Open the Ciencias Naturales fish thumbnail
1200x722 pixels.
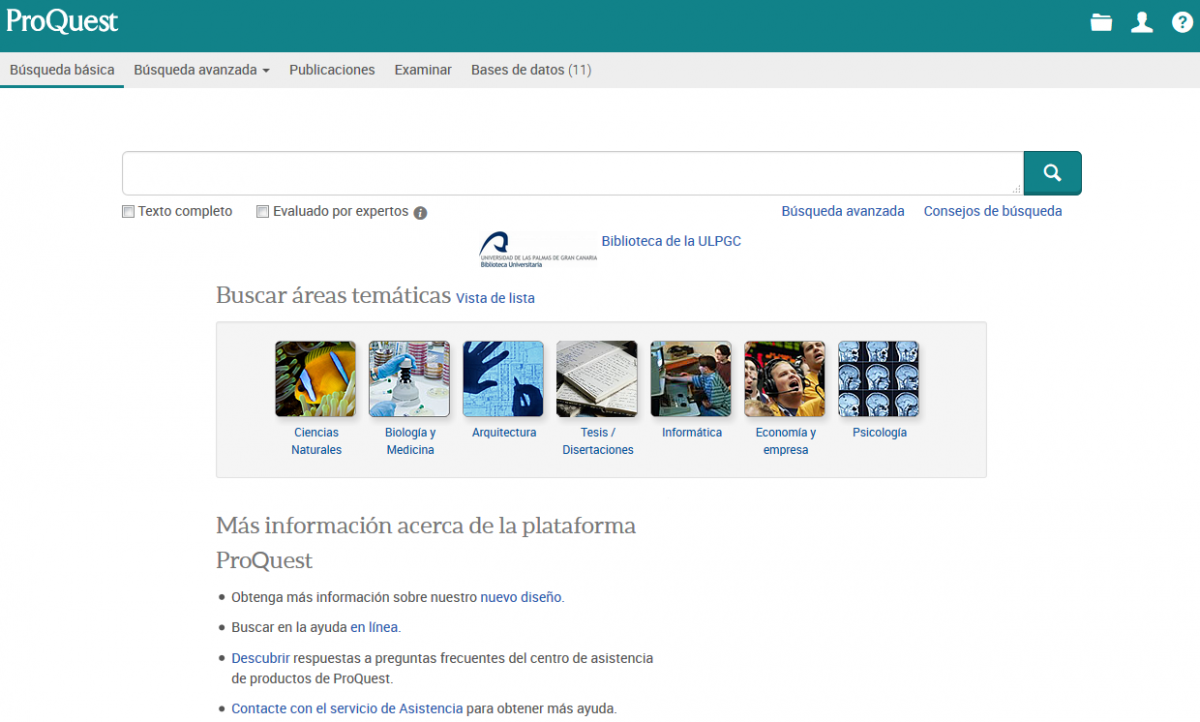tap(316, 379)
